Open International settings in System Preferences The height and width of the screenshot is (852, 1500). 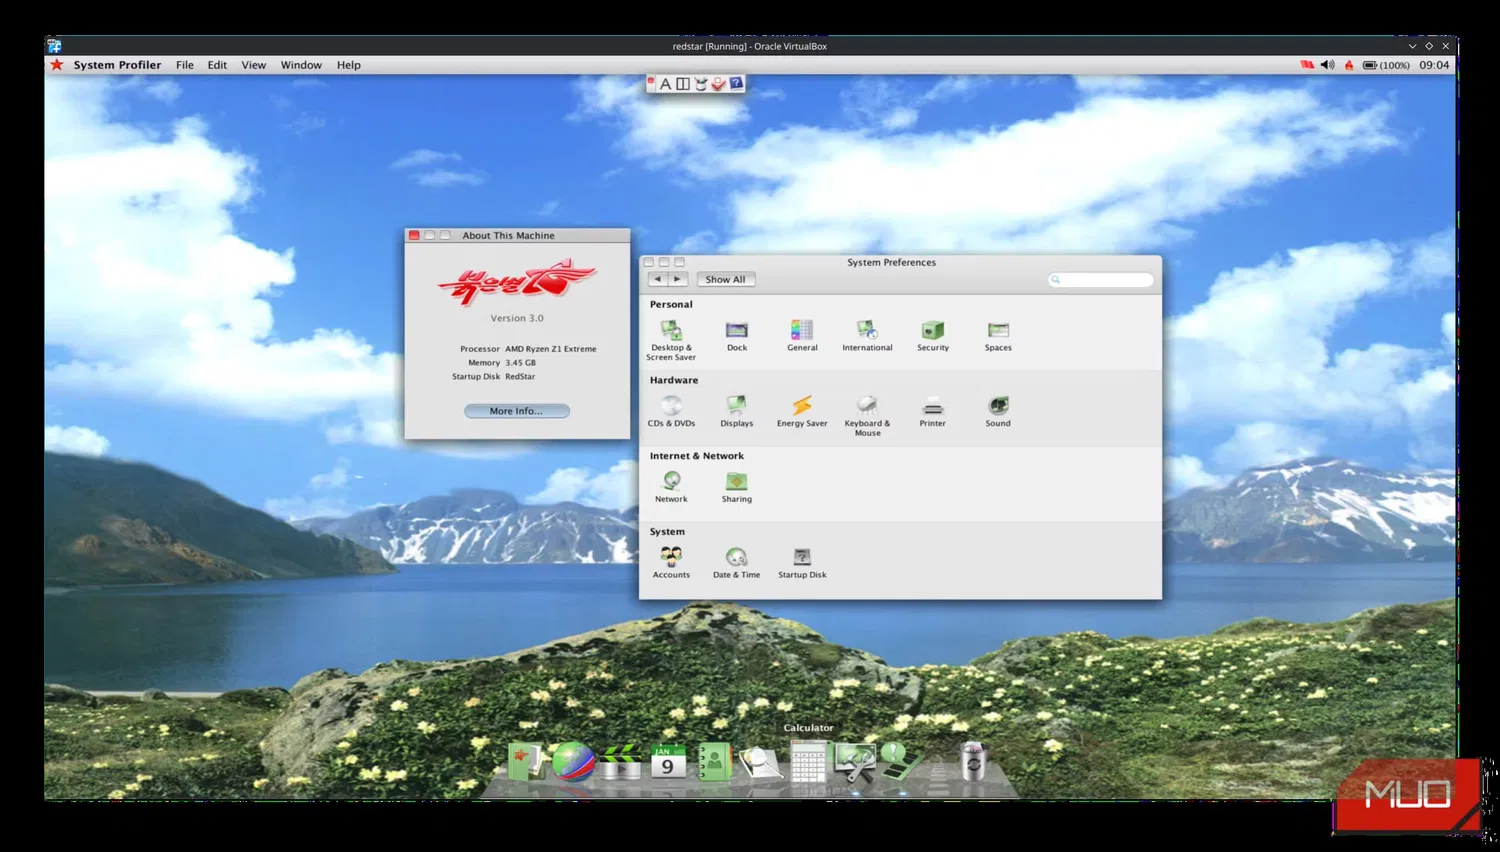pyautogui.click(x=867, y=336)
